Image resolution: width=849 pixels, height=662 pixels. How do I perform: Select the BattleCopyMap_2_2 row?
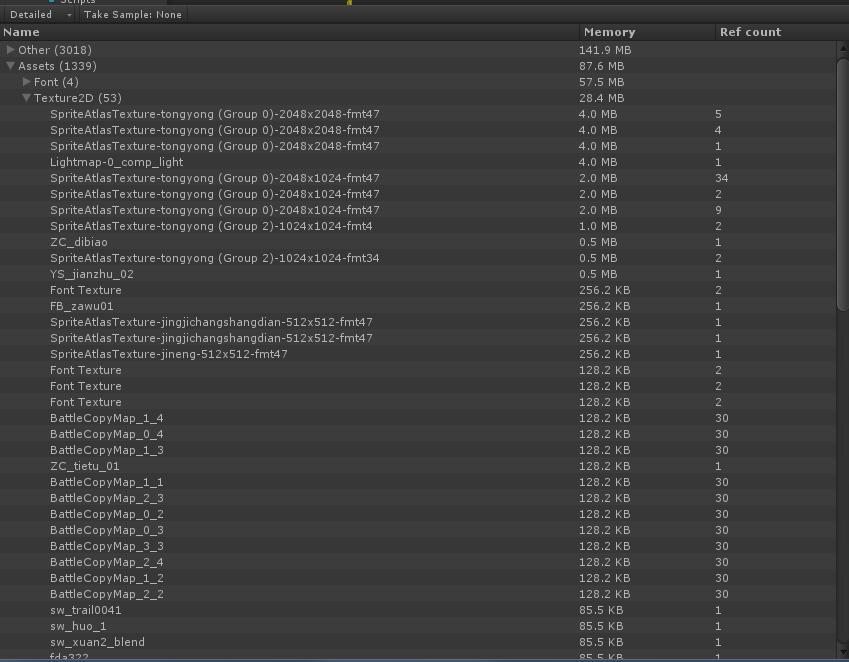[x=418, y=594]
